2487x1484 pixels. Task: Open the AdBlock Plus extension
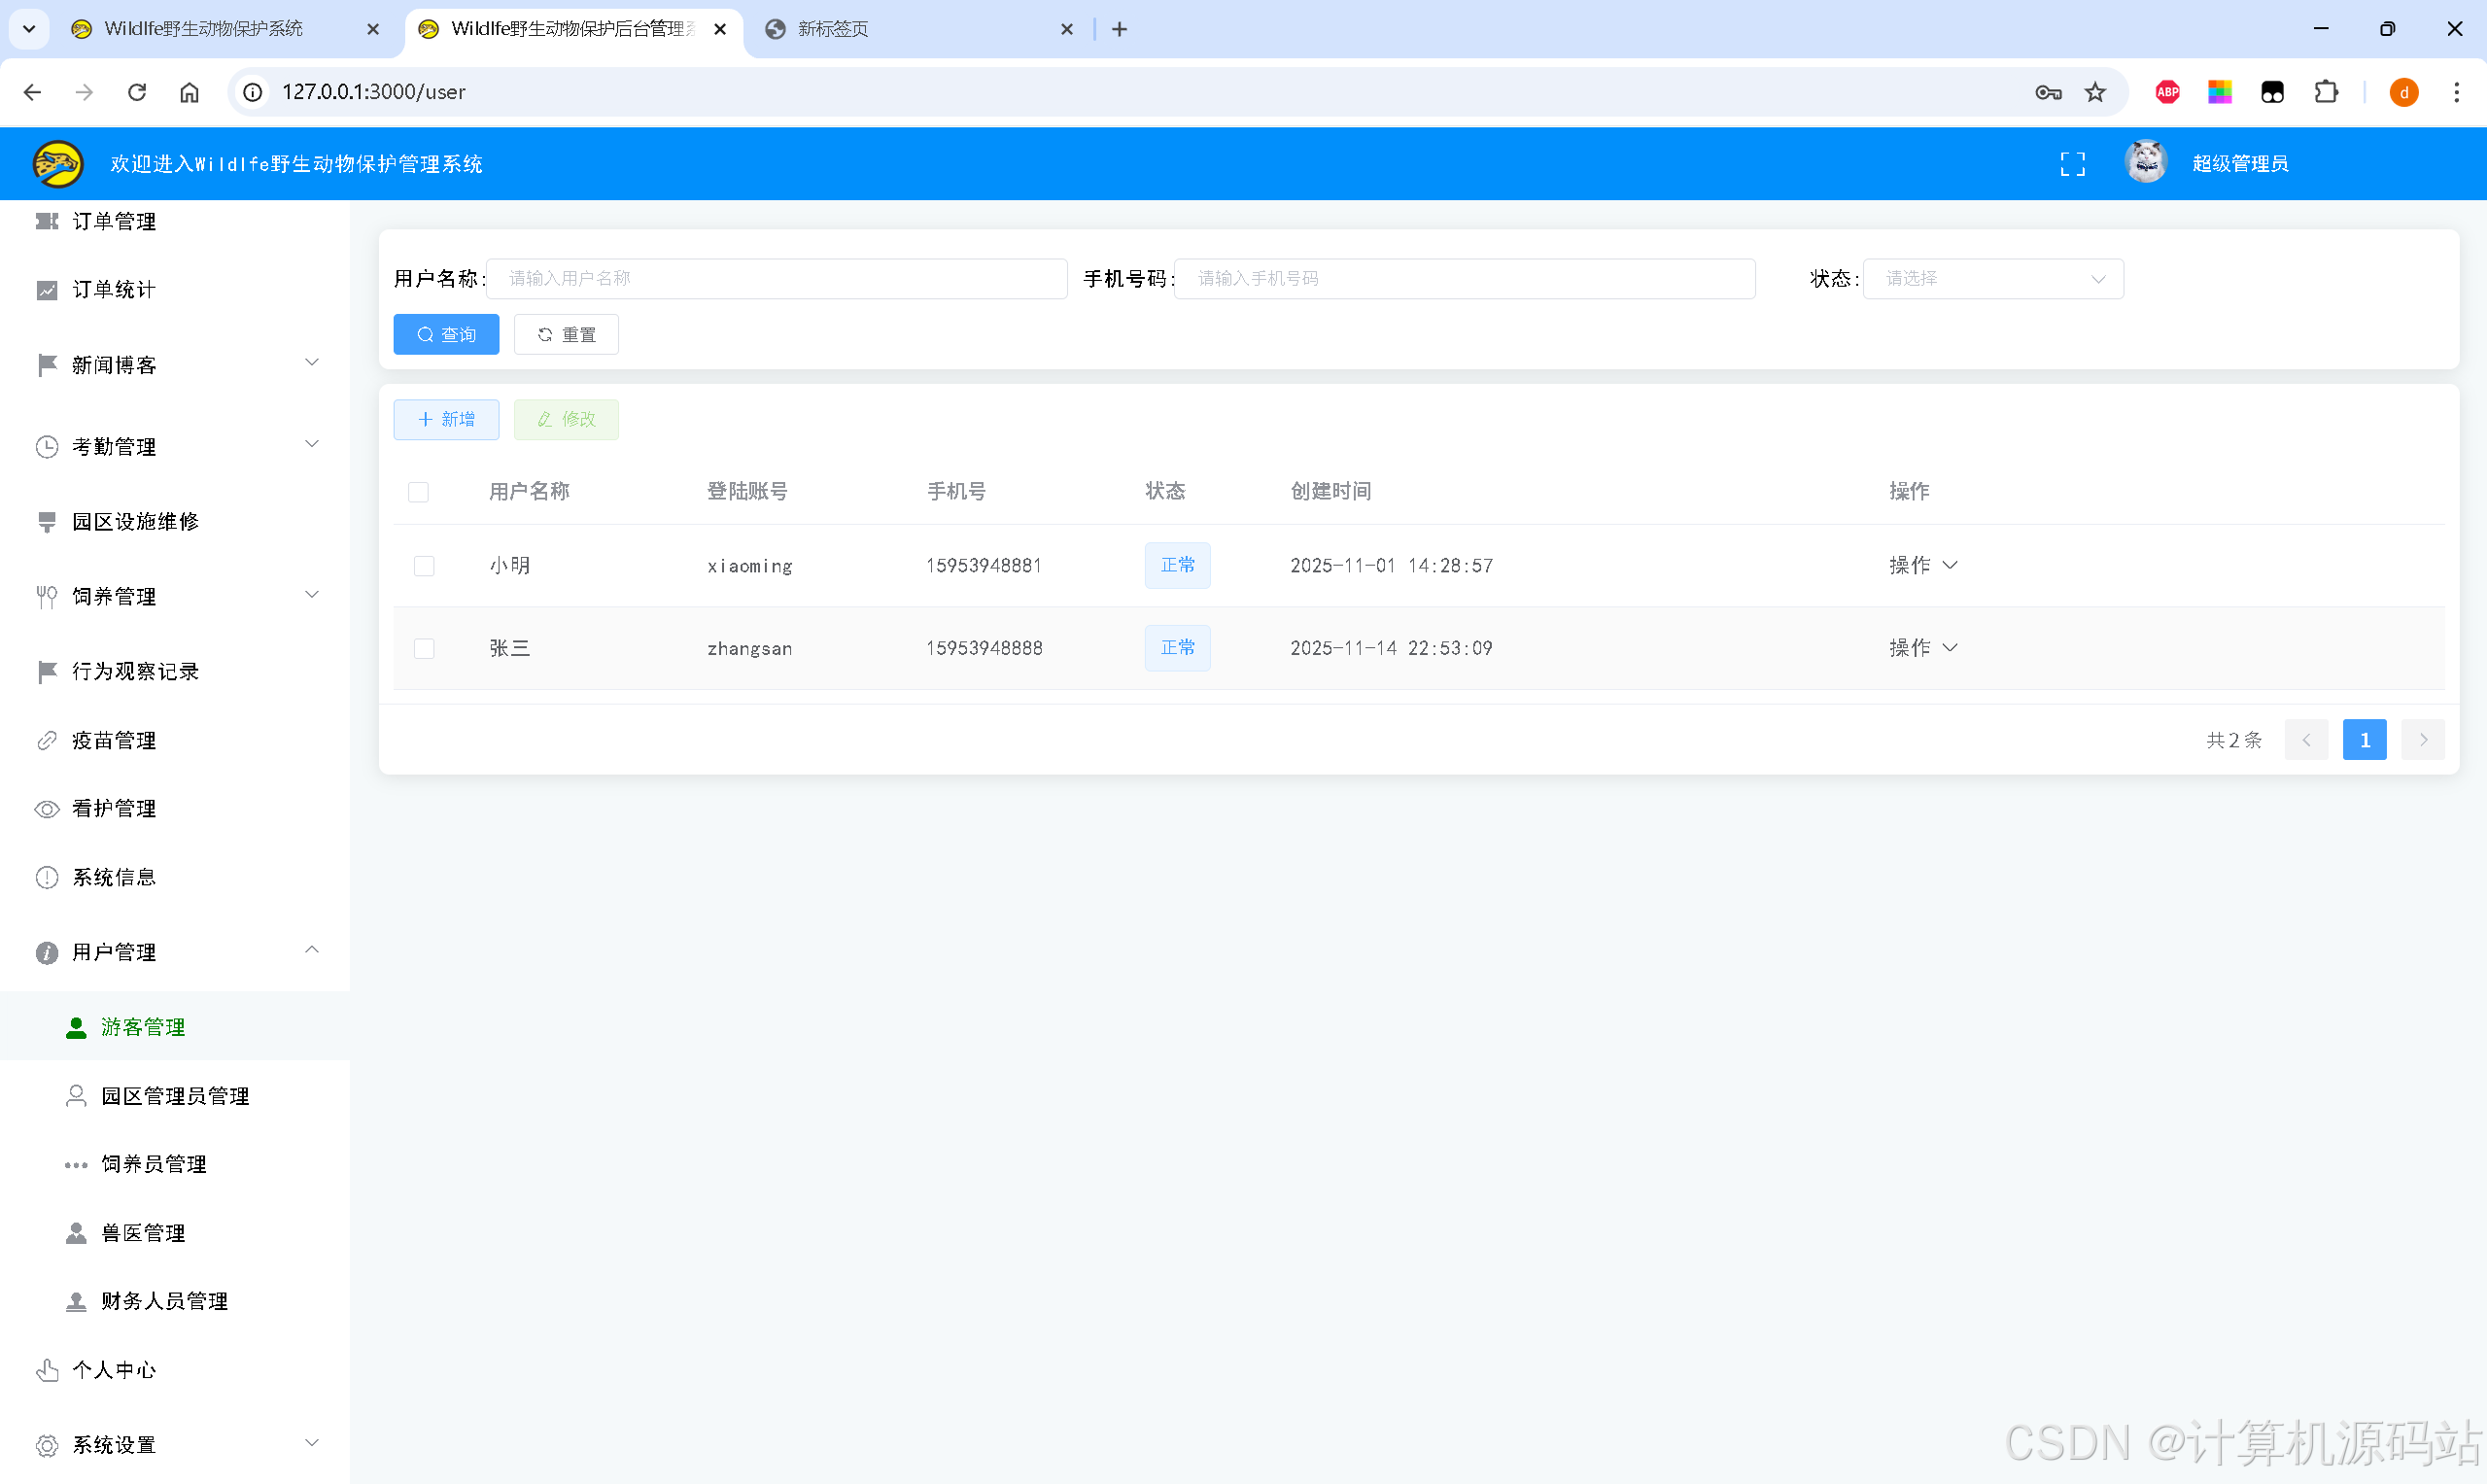2167,92
